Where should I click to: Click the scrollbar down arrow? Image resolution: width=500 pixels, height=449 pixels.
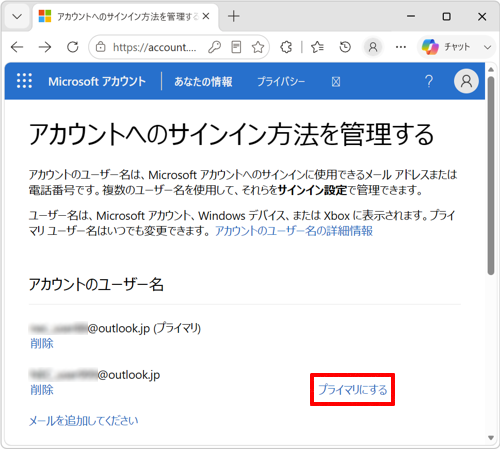[491, 438]
